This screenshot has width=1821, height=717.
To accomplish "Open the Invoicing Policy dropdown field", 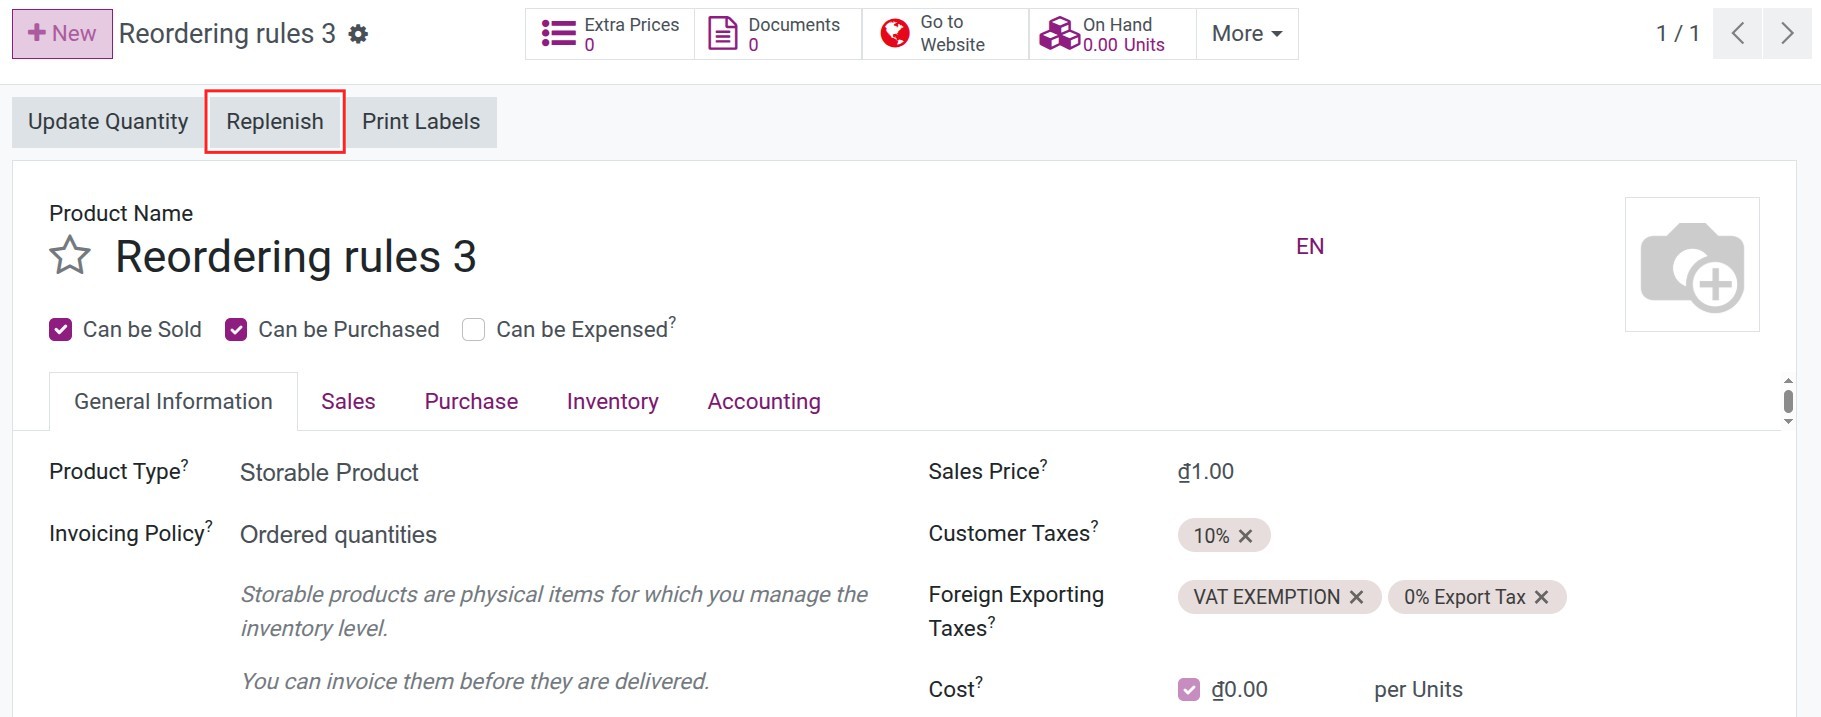I will (x=338, y=535).
